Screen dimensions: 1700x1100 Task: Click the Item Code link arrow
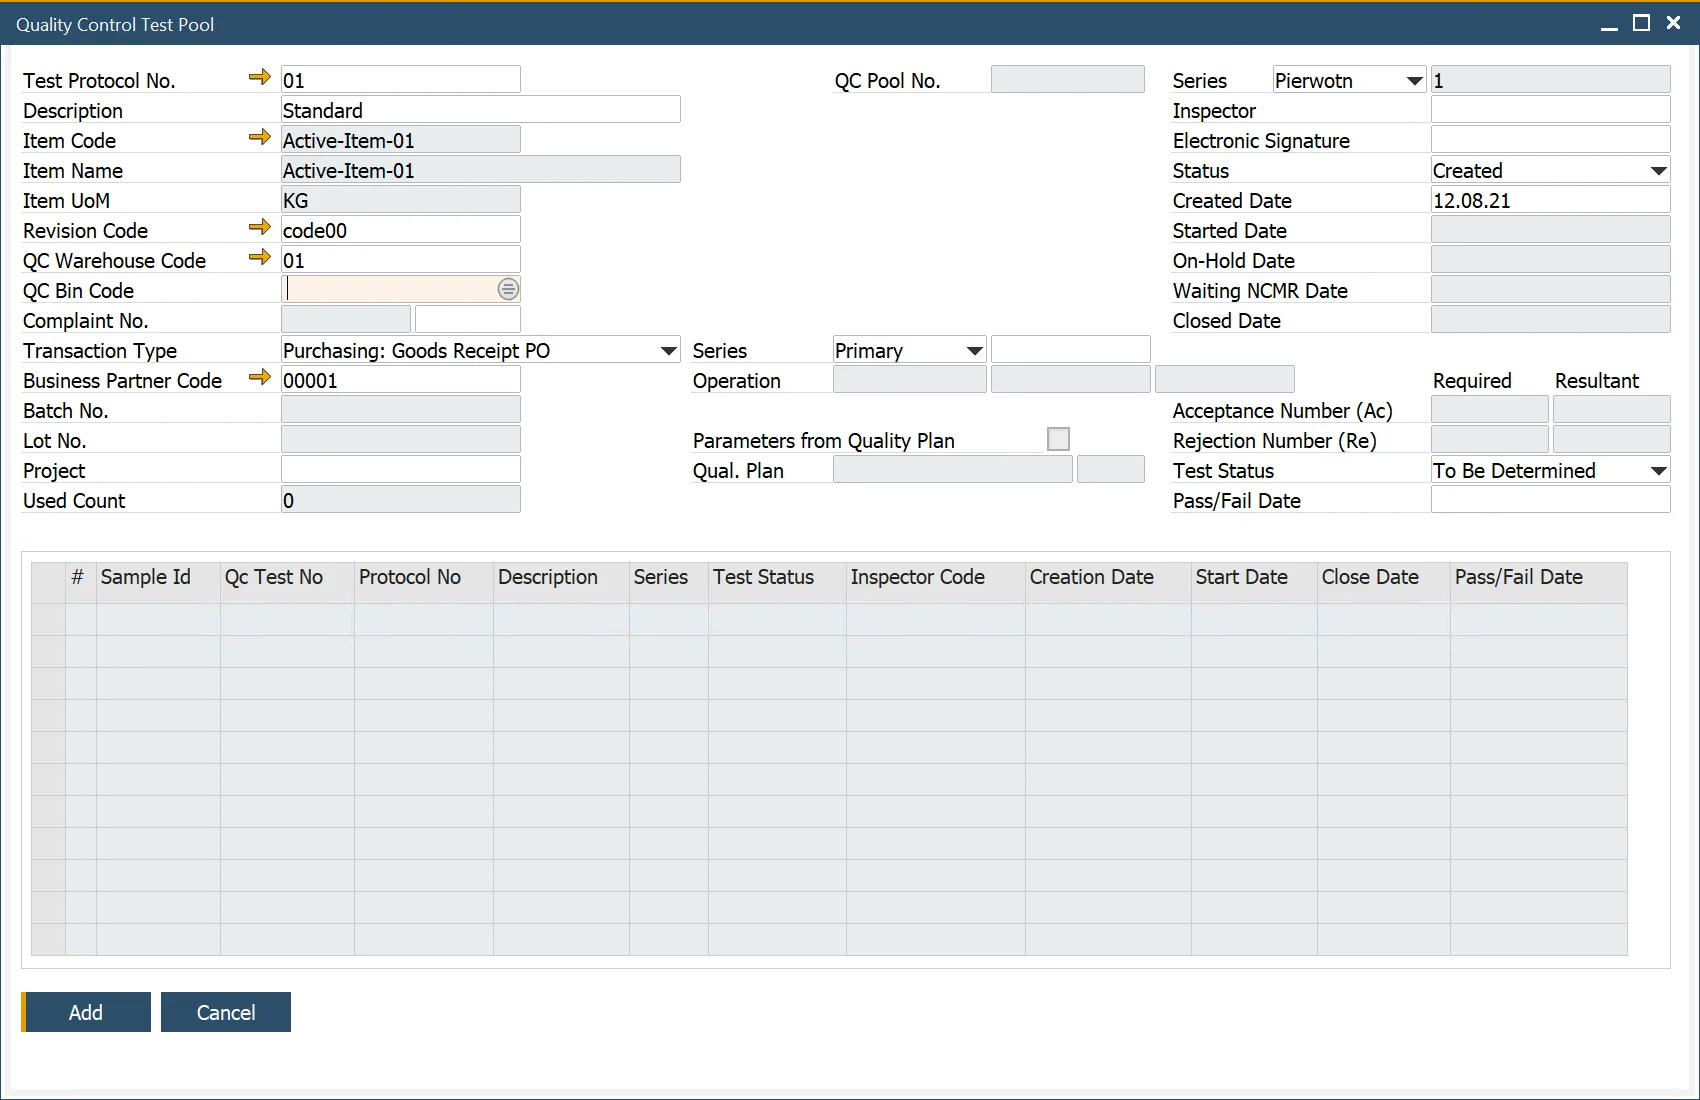pos(259,138)
